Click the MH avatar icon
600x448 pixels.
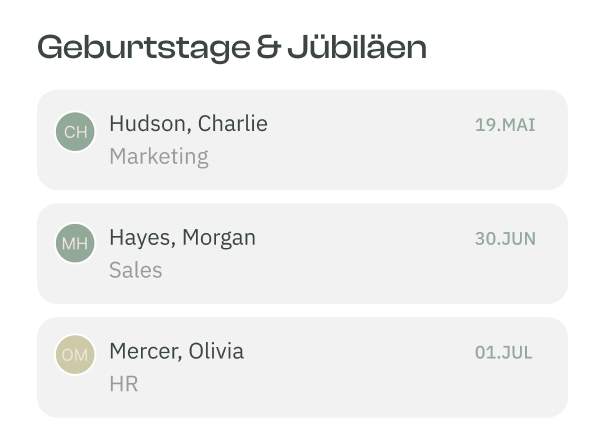tap(75, 244)
